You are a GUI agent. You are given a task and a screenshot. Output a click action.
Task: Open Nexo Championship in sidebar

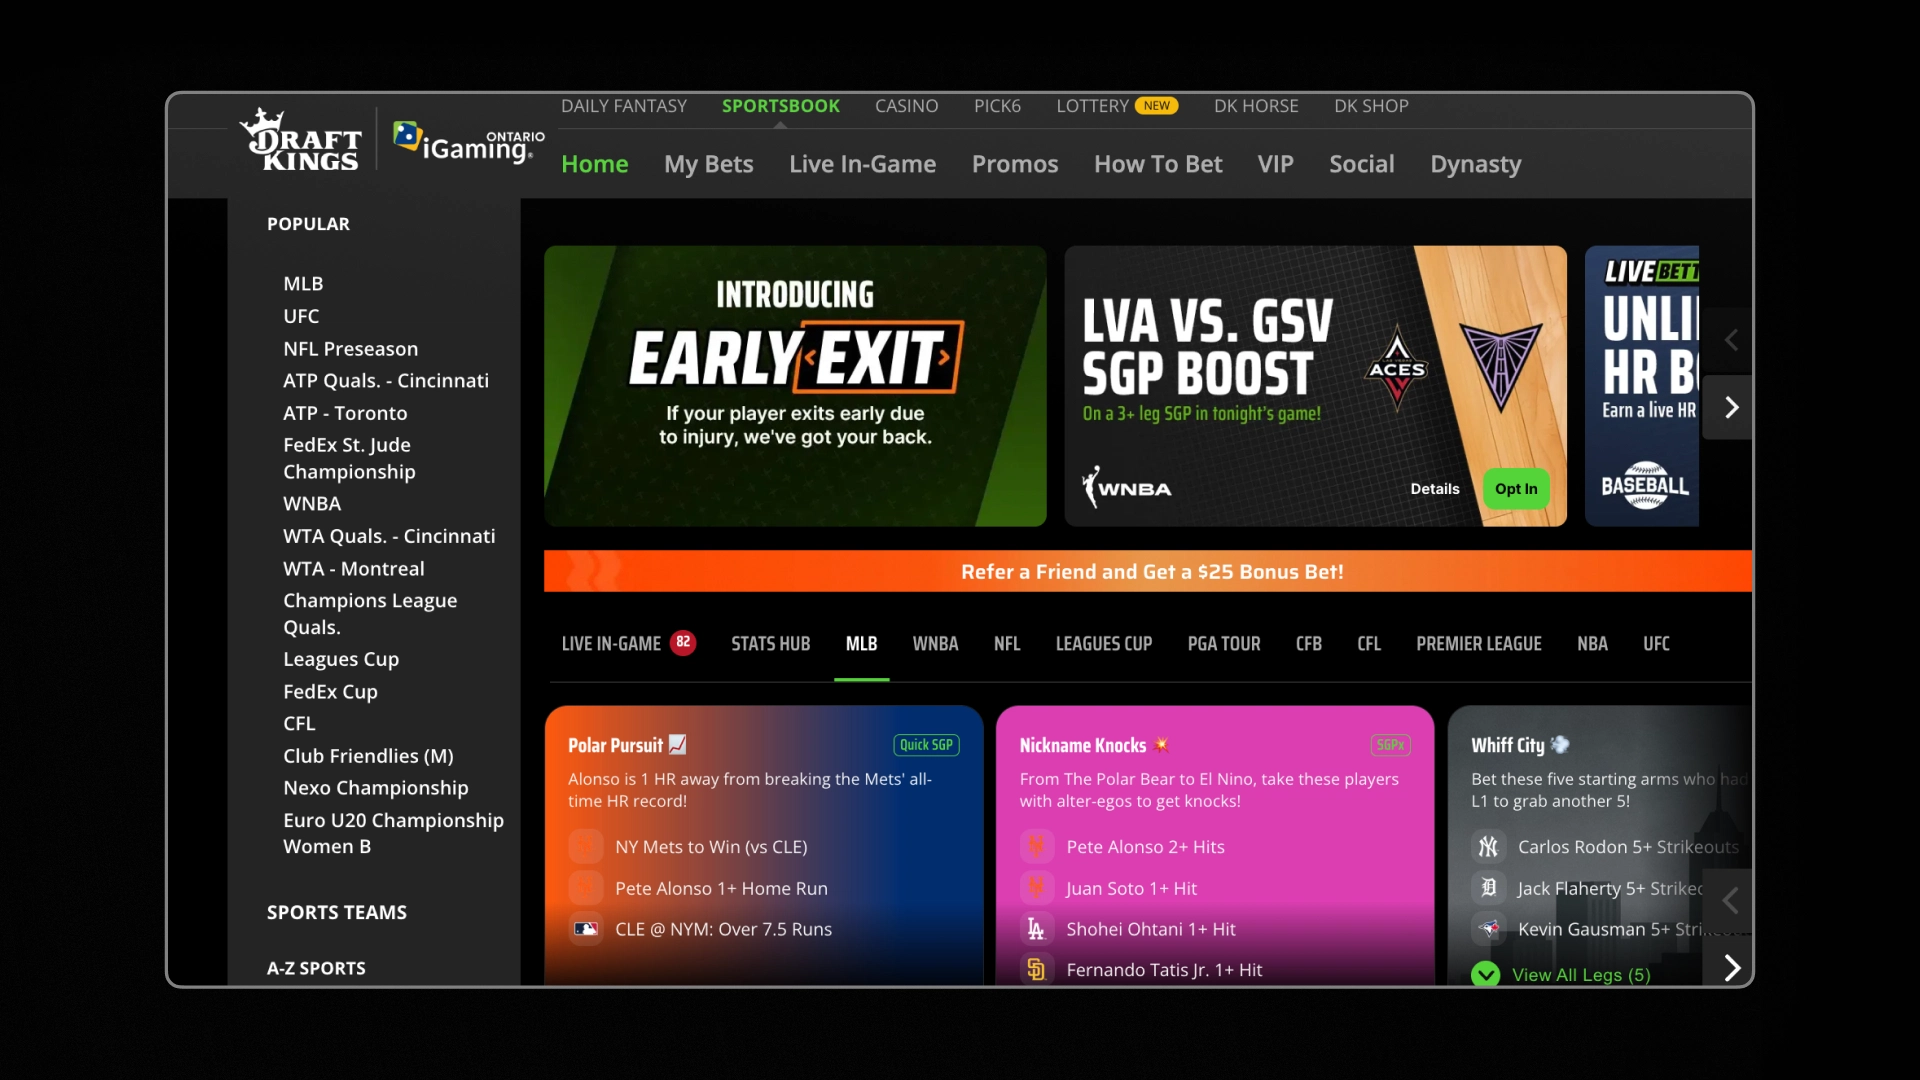(x=376, y=788)
